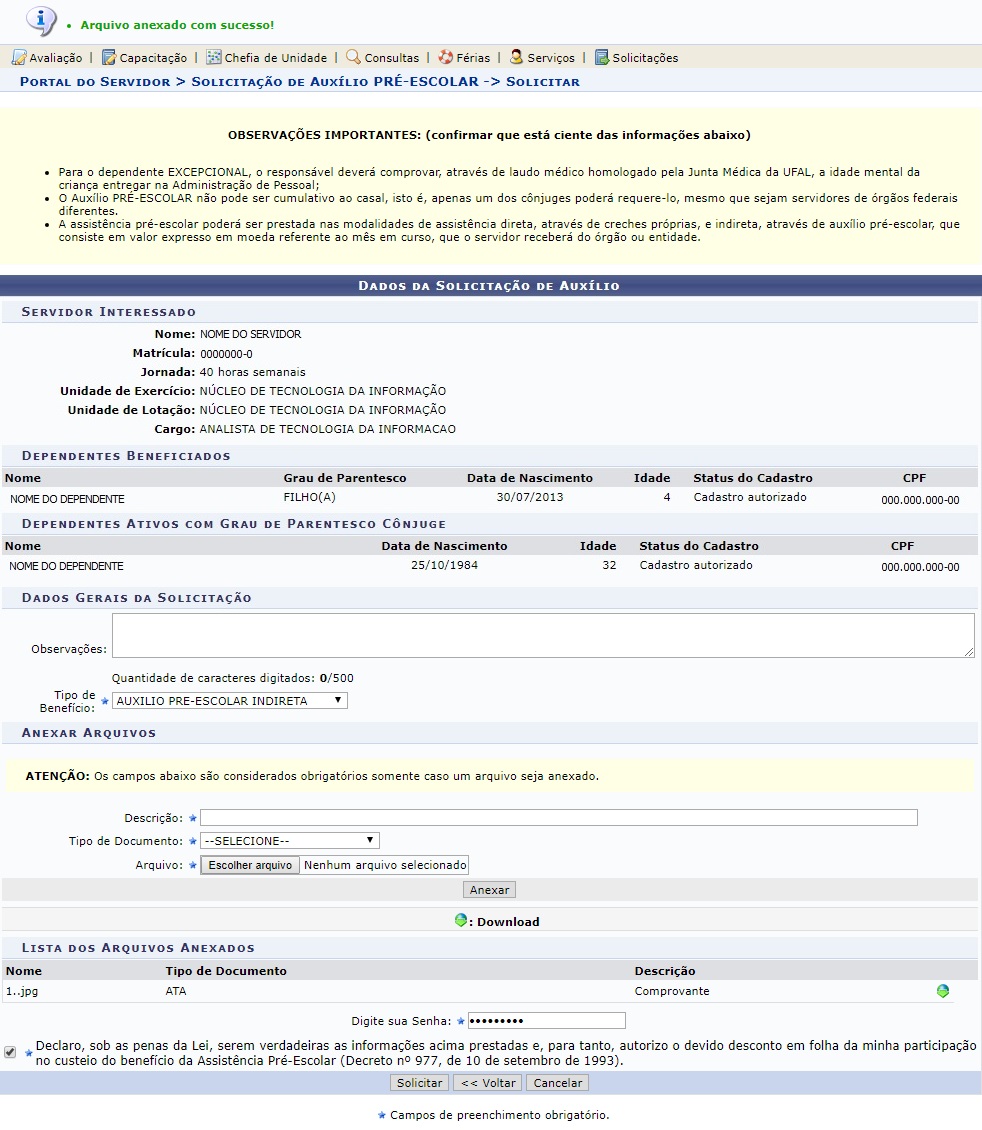Click the Cancelar button
Image resolution: width=982 pixels, height=1130 pixels.
(558, 1083)
